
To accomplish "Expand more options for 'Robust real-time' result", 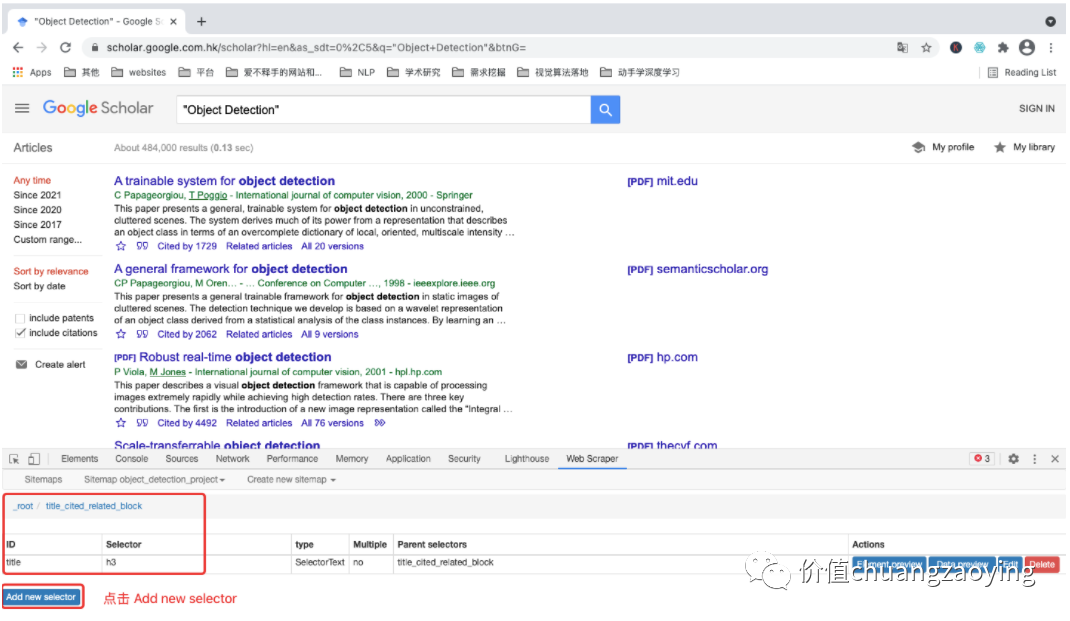I will tap(380, 423).
